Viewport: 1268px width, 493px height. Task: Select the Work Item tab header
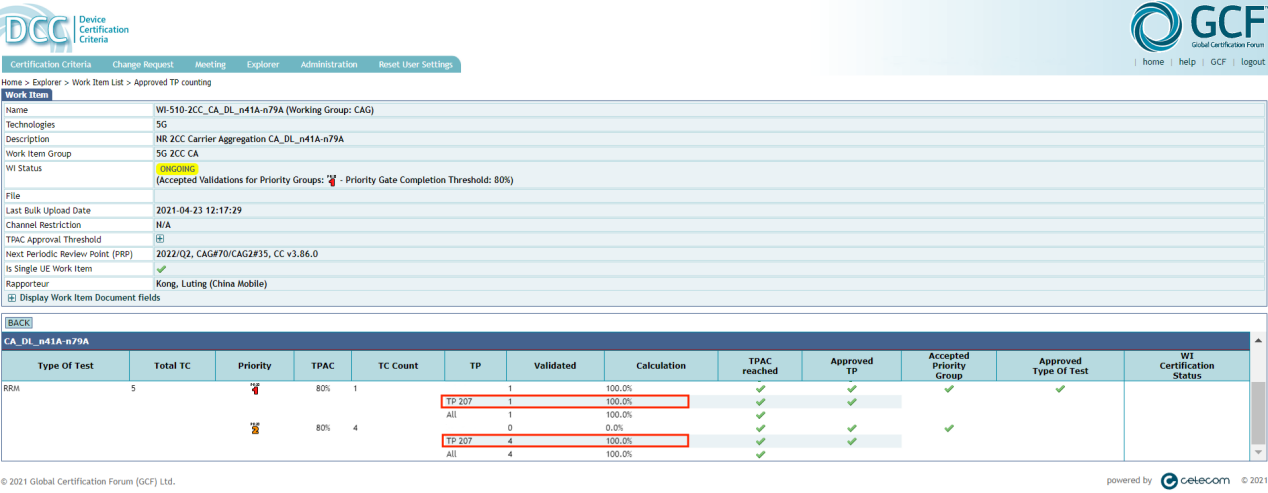[26, 96]
